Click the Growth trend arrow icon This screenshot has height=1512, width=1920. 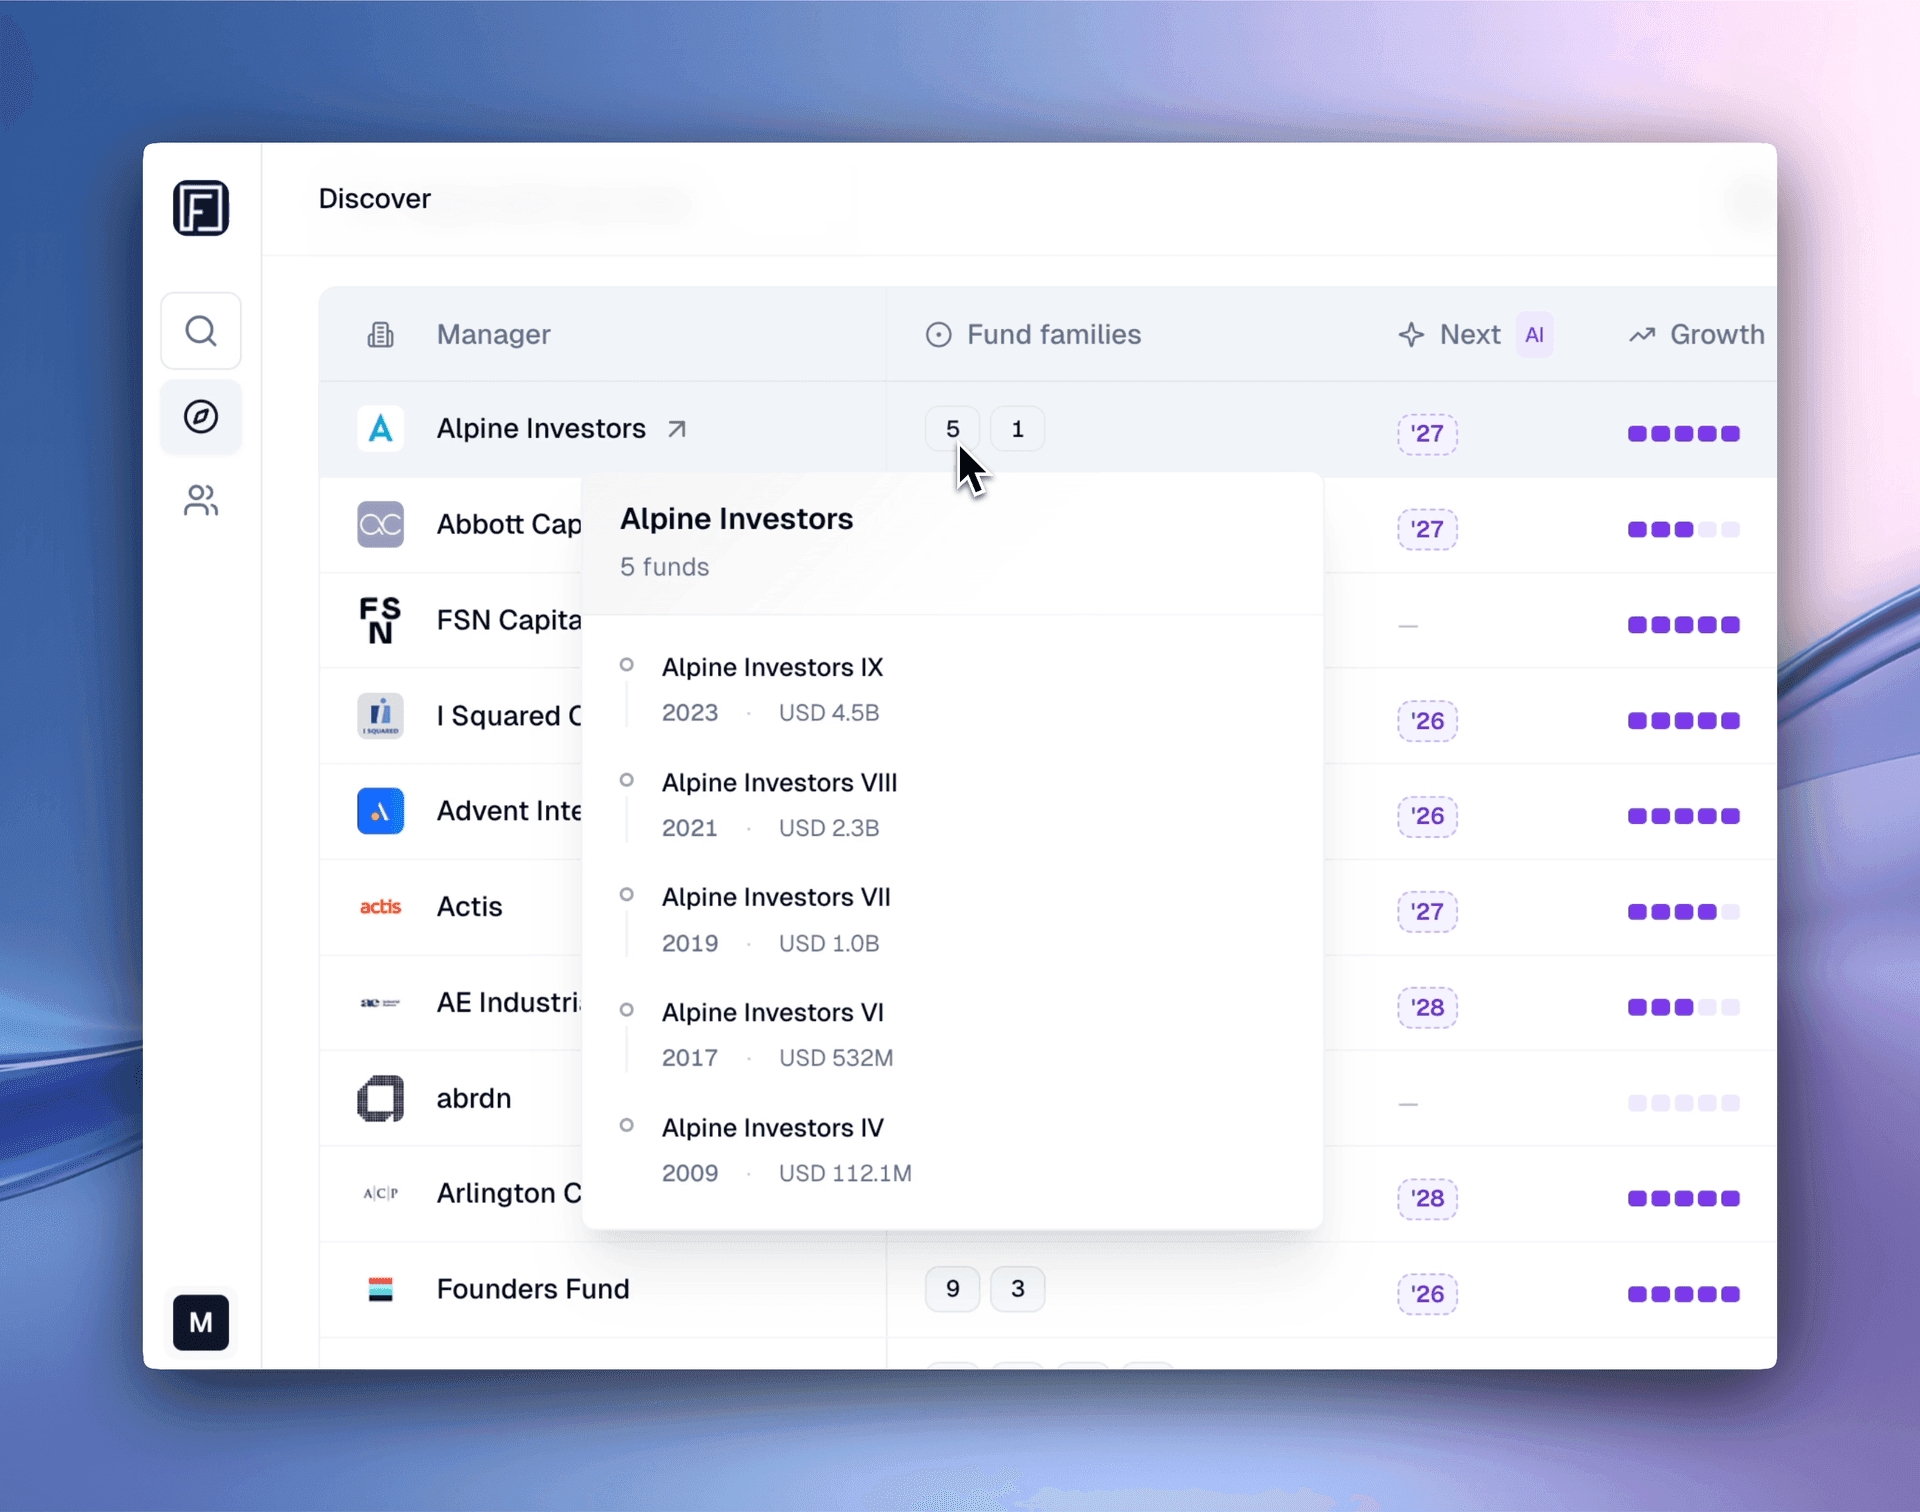click(1642, 335)
